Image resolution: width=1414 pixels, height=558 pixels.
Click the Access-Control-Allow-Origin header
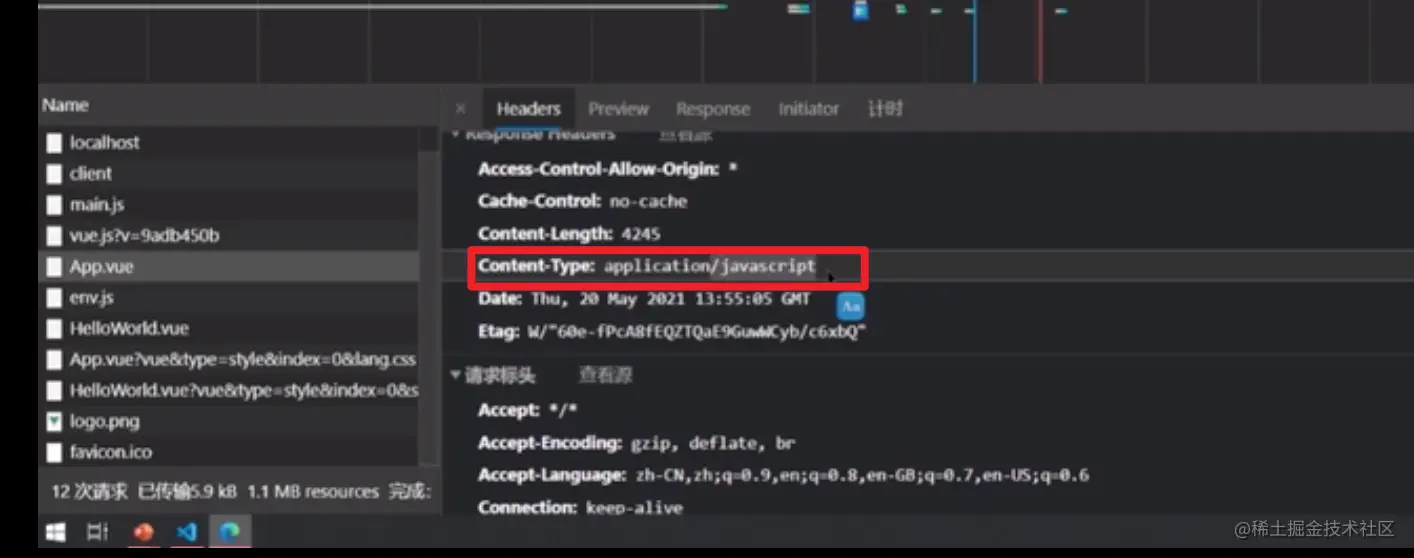[x=608, y=170]
